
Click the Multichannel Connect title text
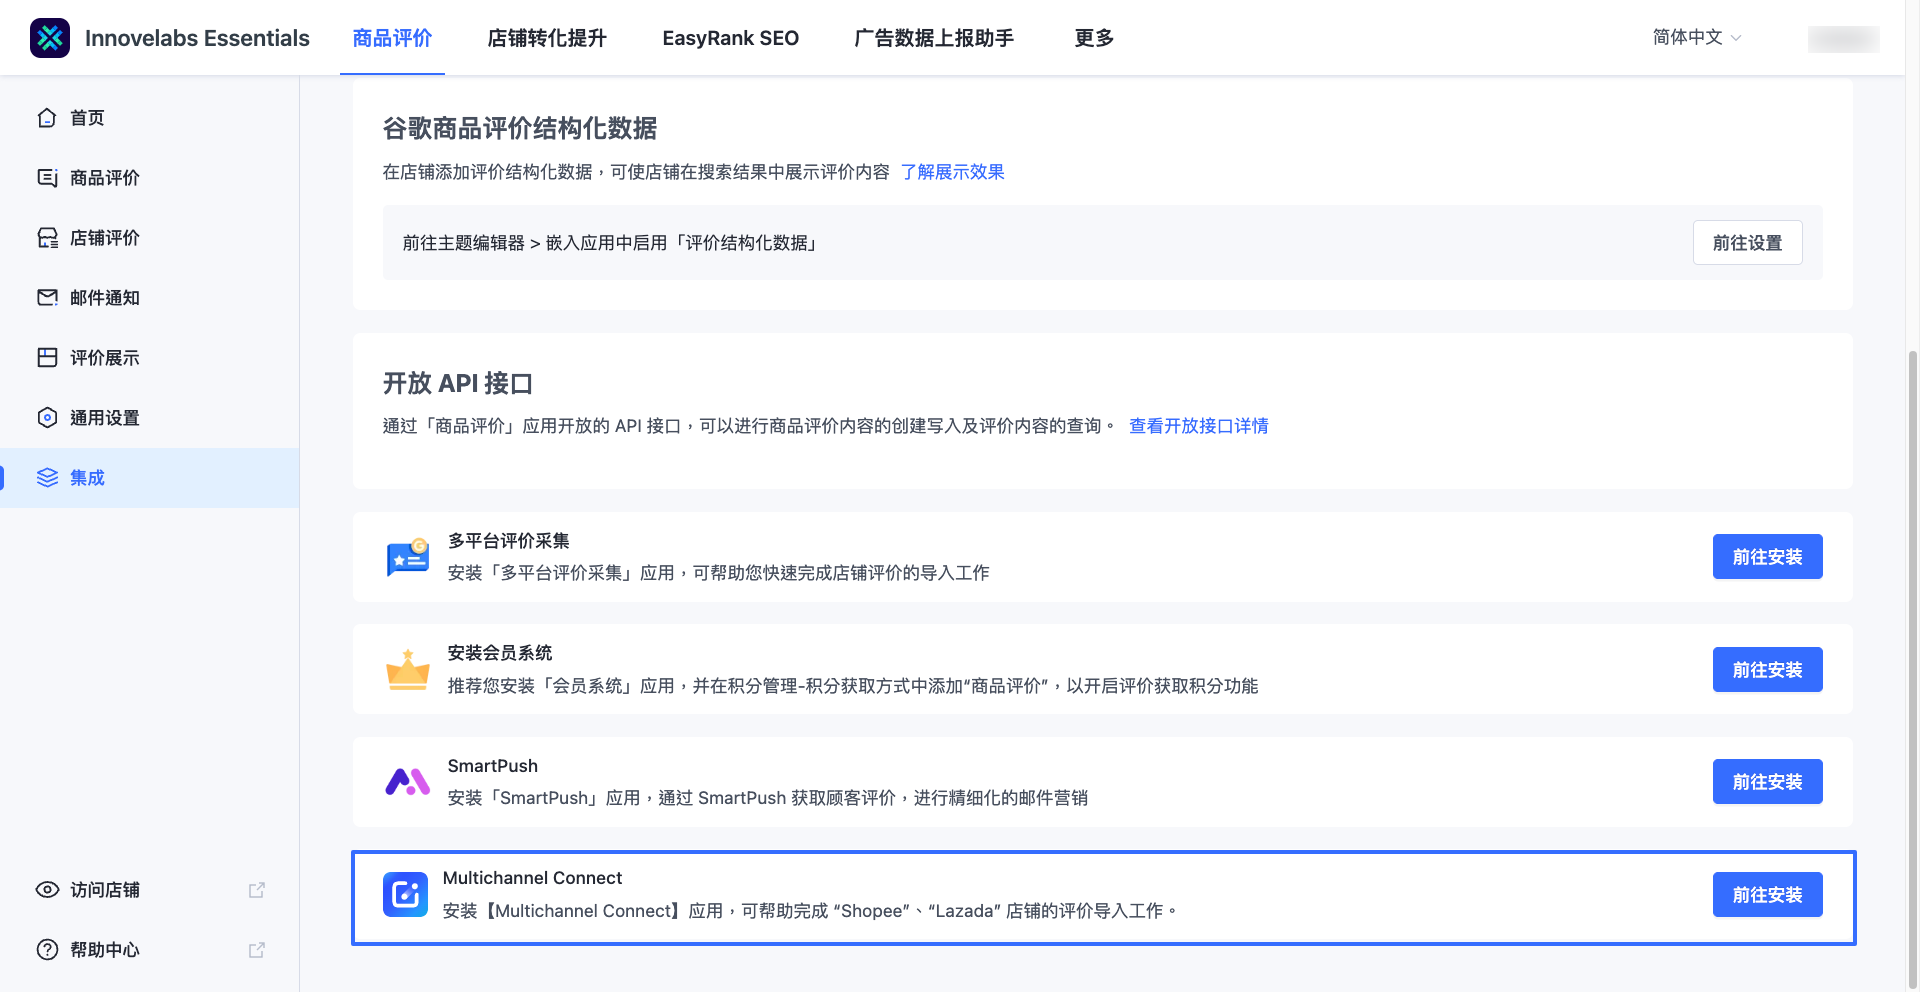(532, 878)
